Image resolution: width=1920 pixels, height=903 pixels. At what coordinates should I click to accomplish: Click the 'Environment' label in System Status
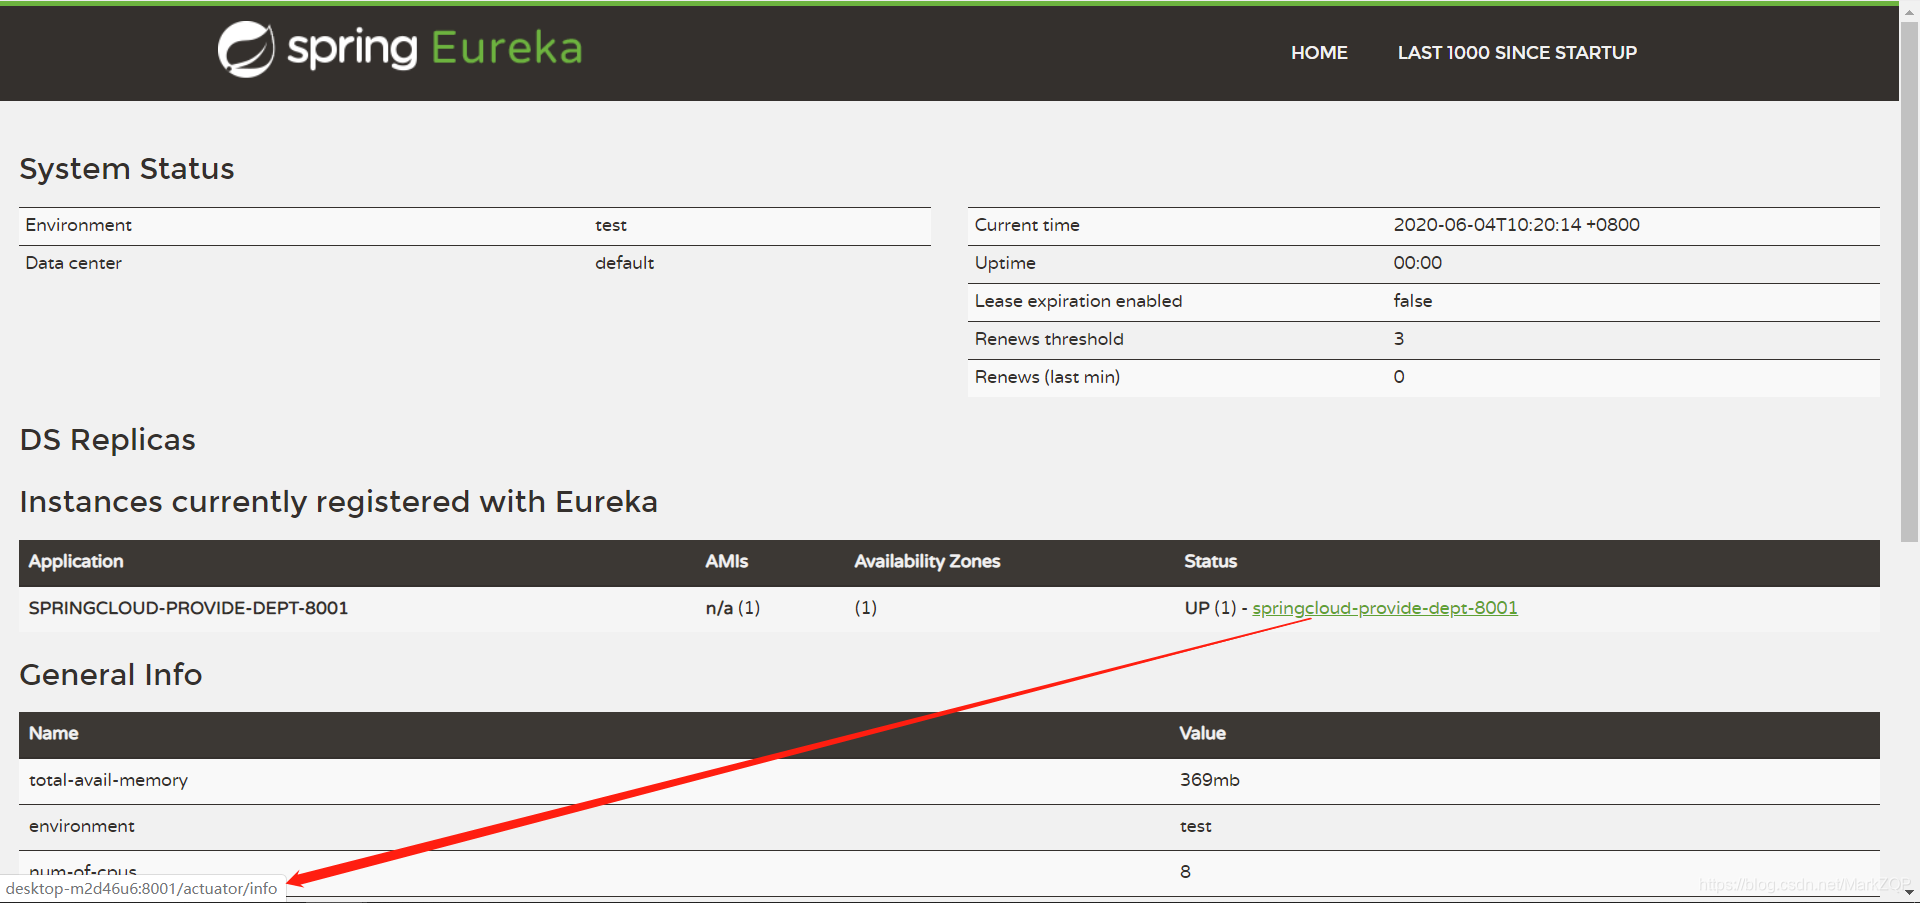(79, 225)
